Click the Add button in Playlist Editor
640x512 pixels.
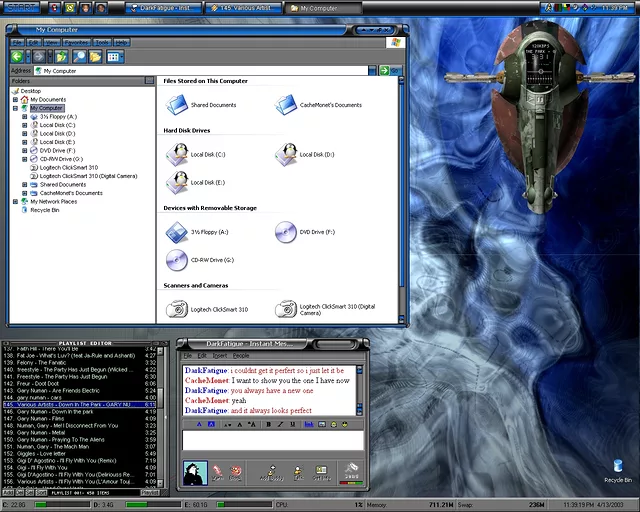pos(7,492)
